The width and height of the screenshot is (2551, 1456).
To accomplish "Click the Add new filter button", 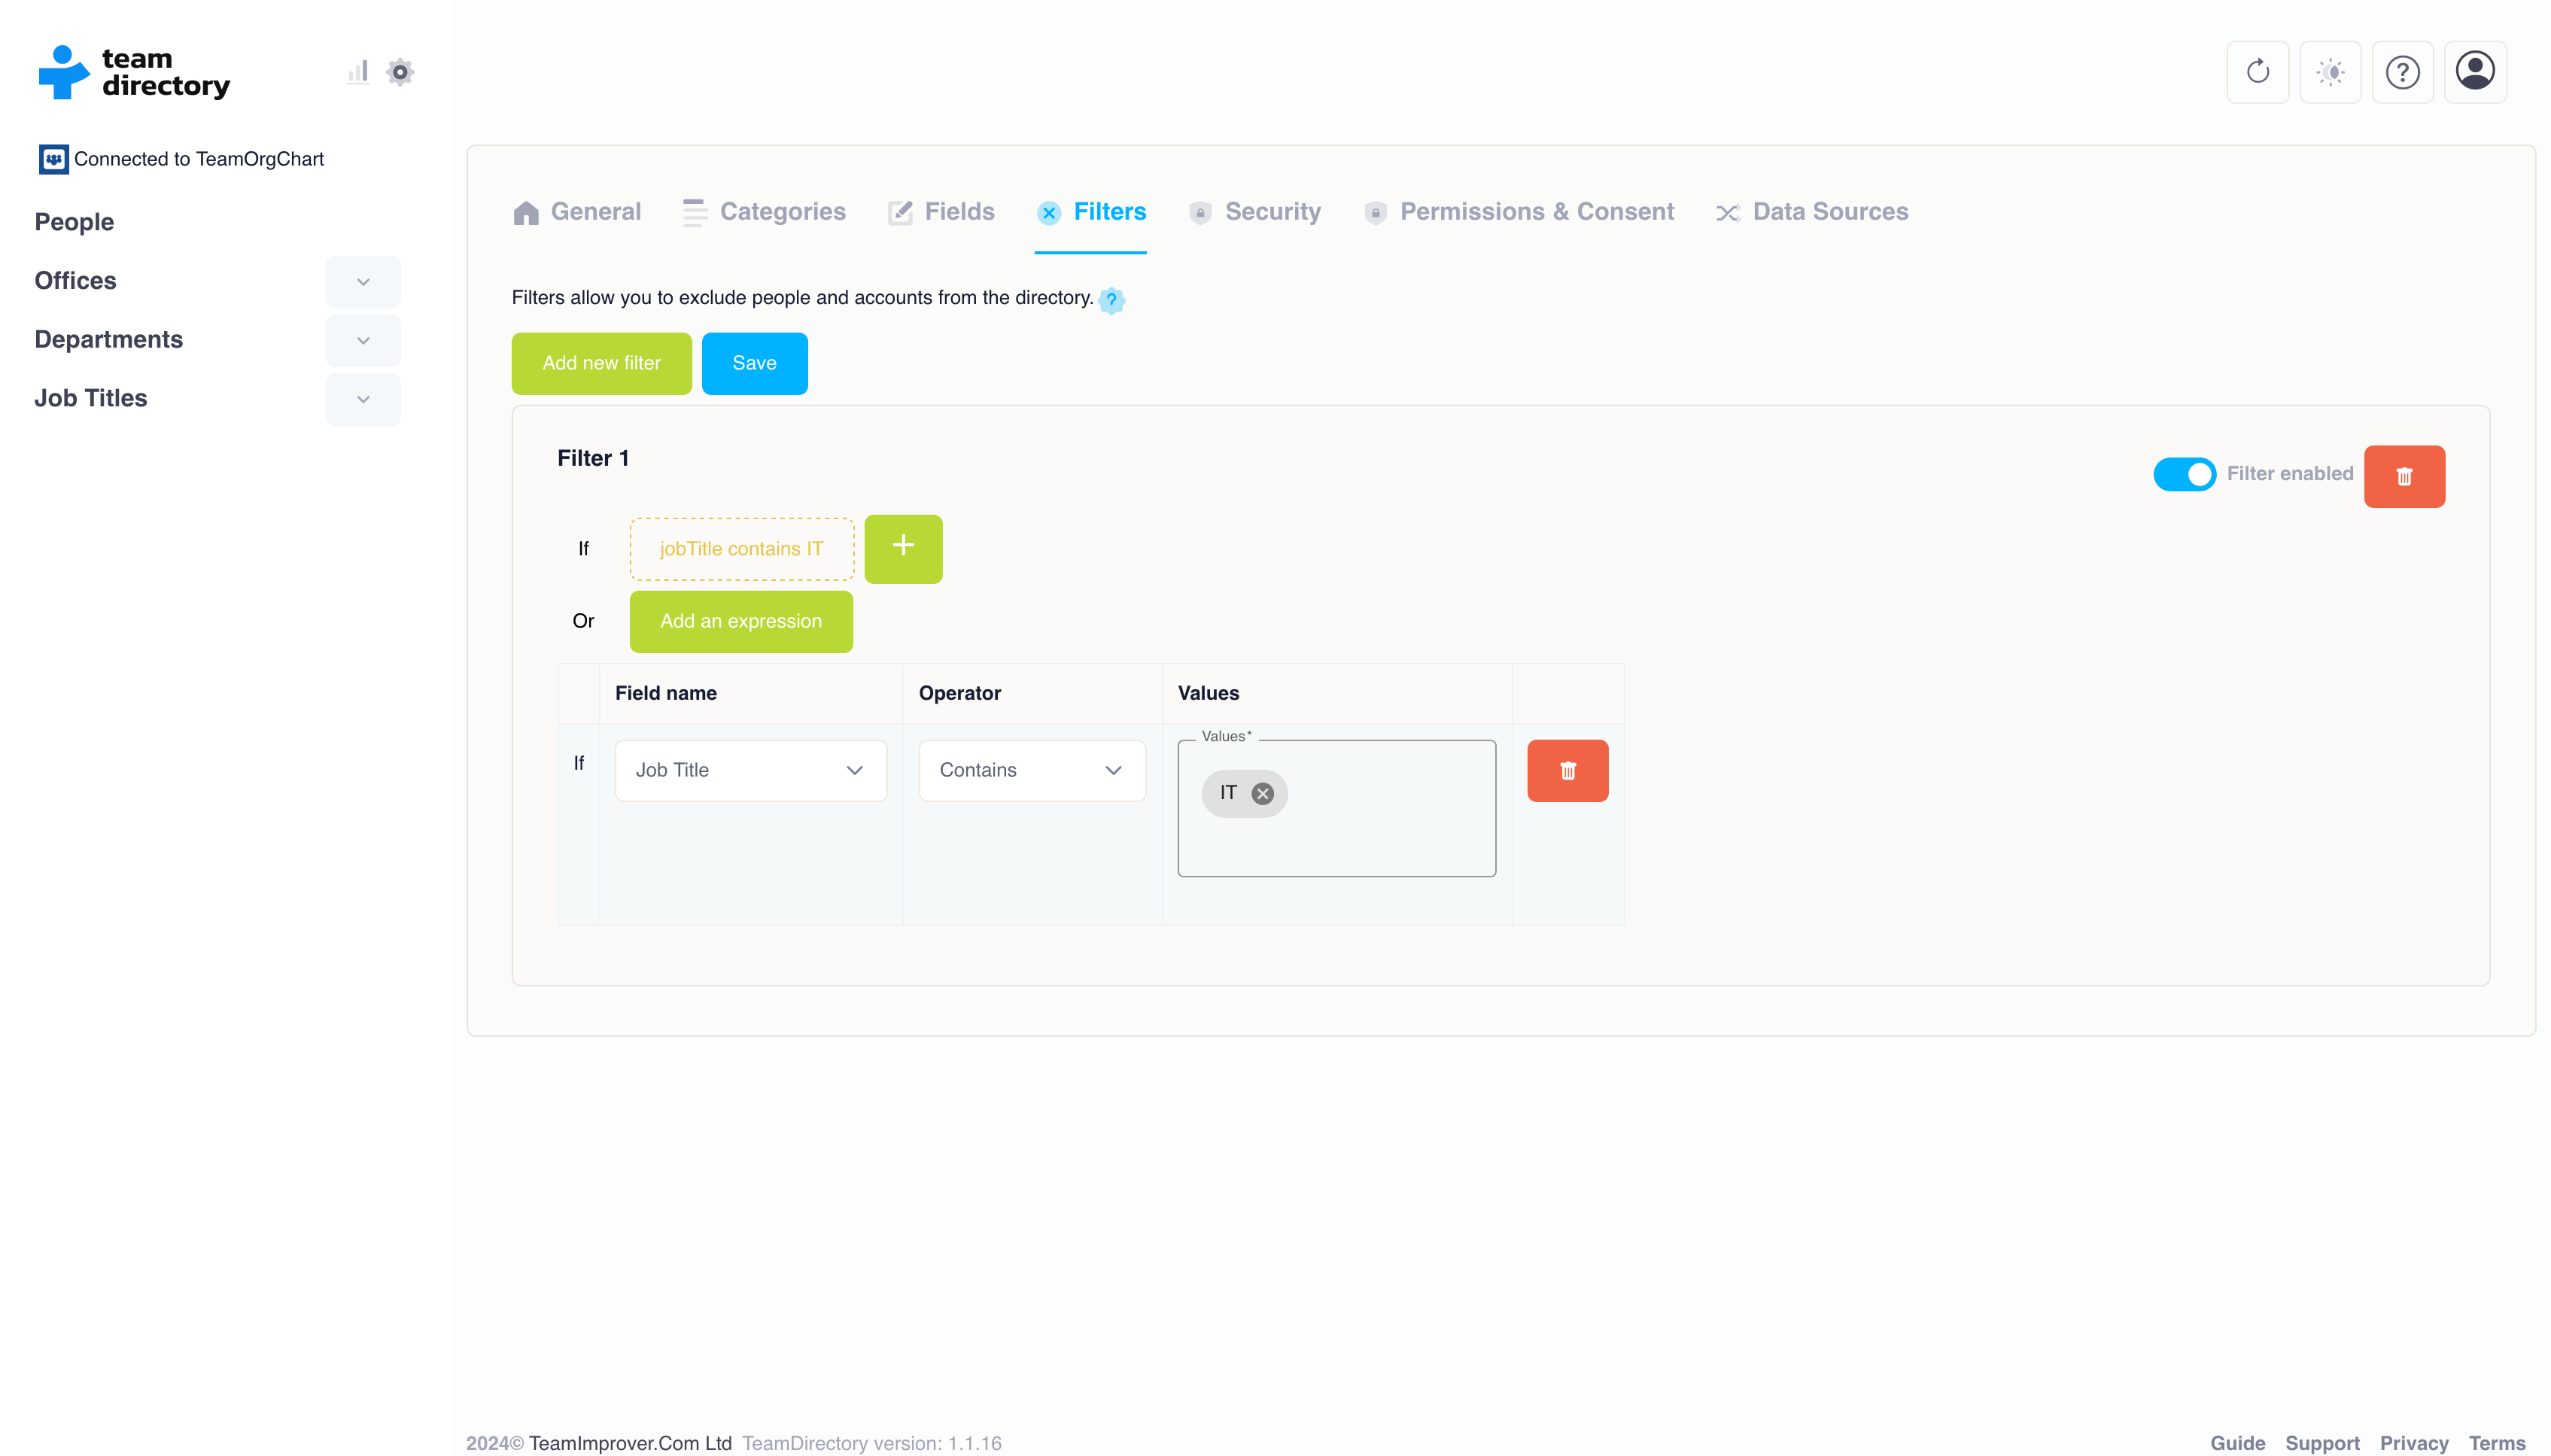I will pyautogui.click(x=603, y=363).
